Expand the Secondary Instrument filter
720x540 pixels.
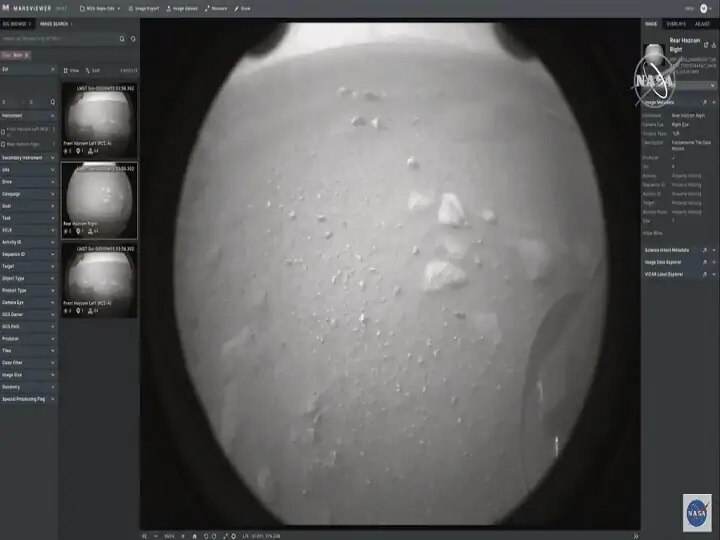pyautogui.click(x=53, y=157)
